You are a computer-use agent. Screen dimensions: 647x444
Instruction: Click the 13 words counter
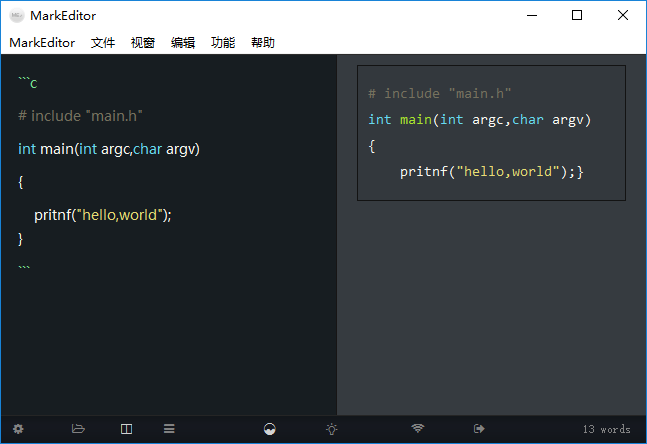pyautogui.click(x=606, y=429)
